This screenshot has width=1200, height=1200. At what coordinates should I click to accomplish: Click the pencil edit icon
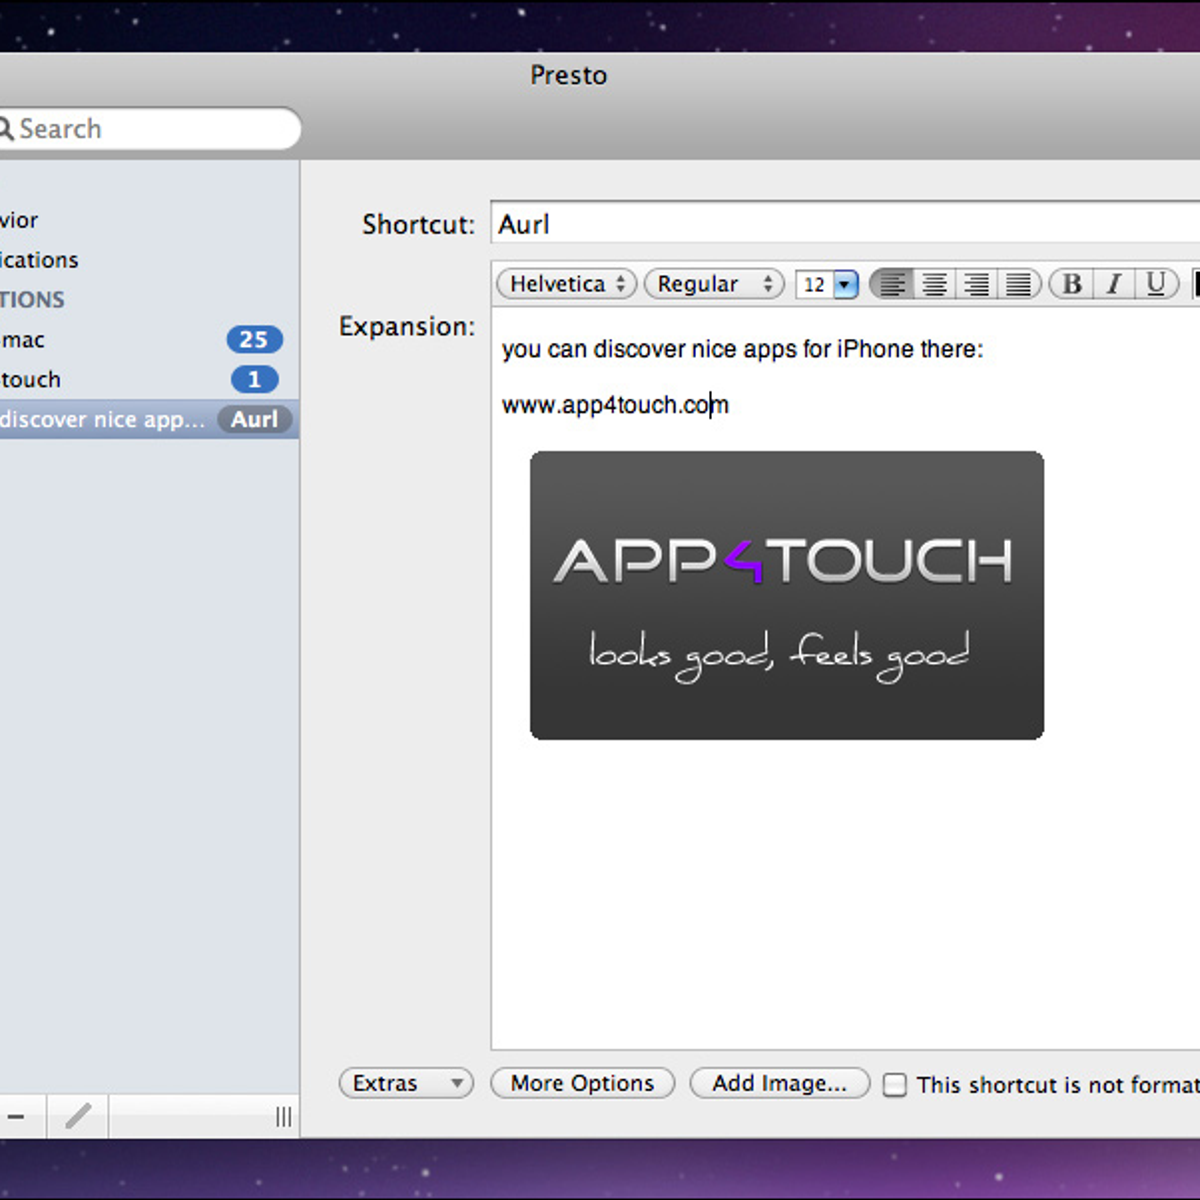78,1116
